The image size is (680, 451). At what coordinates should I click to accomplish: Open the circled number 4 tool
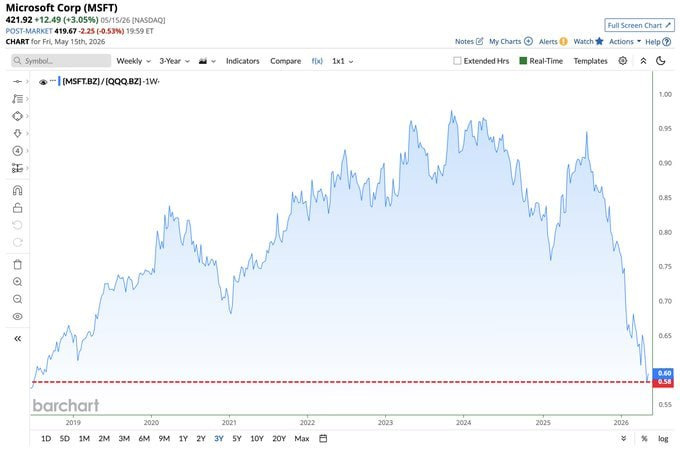[17, 151]
